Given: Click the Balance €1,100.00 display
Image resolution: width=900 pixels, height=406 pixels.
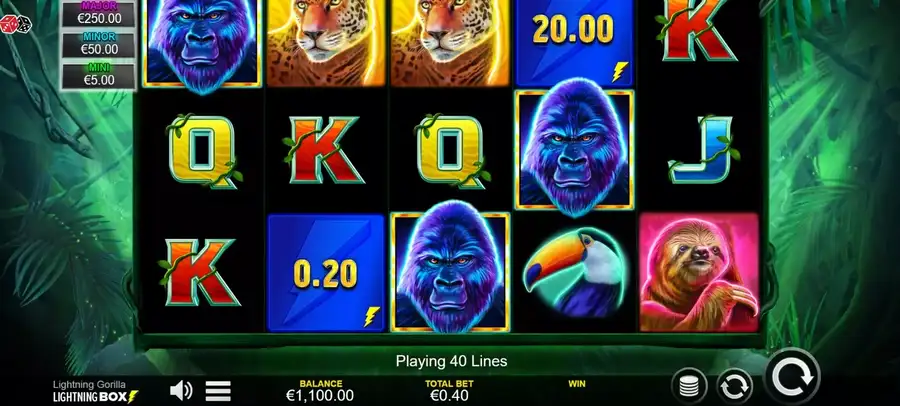Looking at the screenshot, I should [320, 390].
